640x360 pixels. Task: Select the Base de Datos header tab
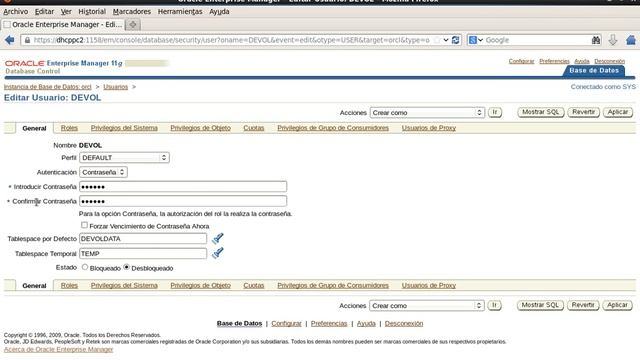tap(594, 71)
